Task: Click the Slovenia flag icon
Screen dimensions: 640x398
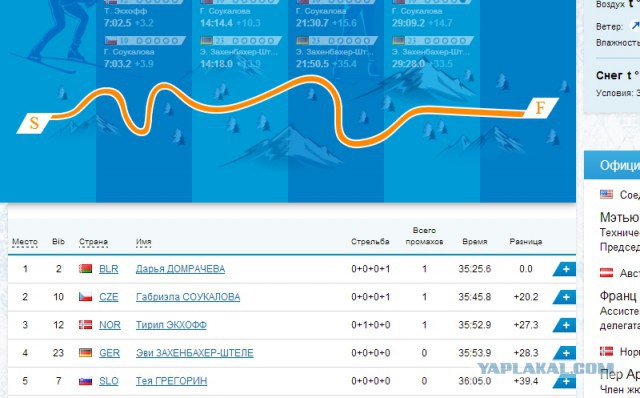Action: point(85,381)
